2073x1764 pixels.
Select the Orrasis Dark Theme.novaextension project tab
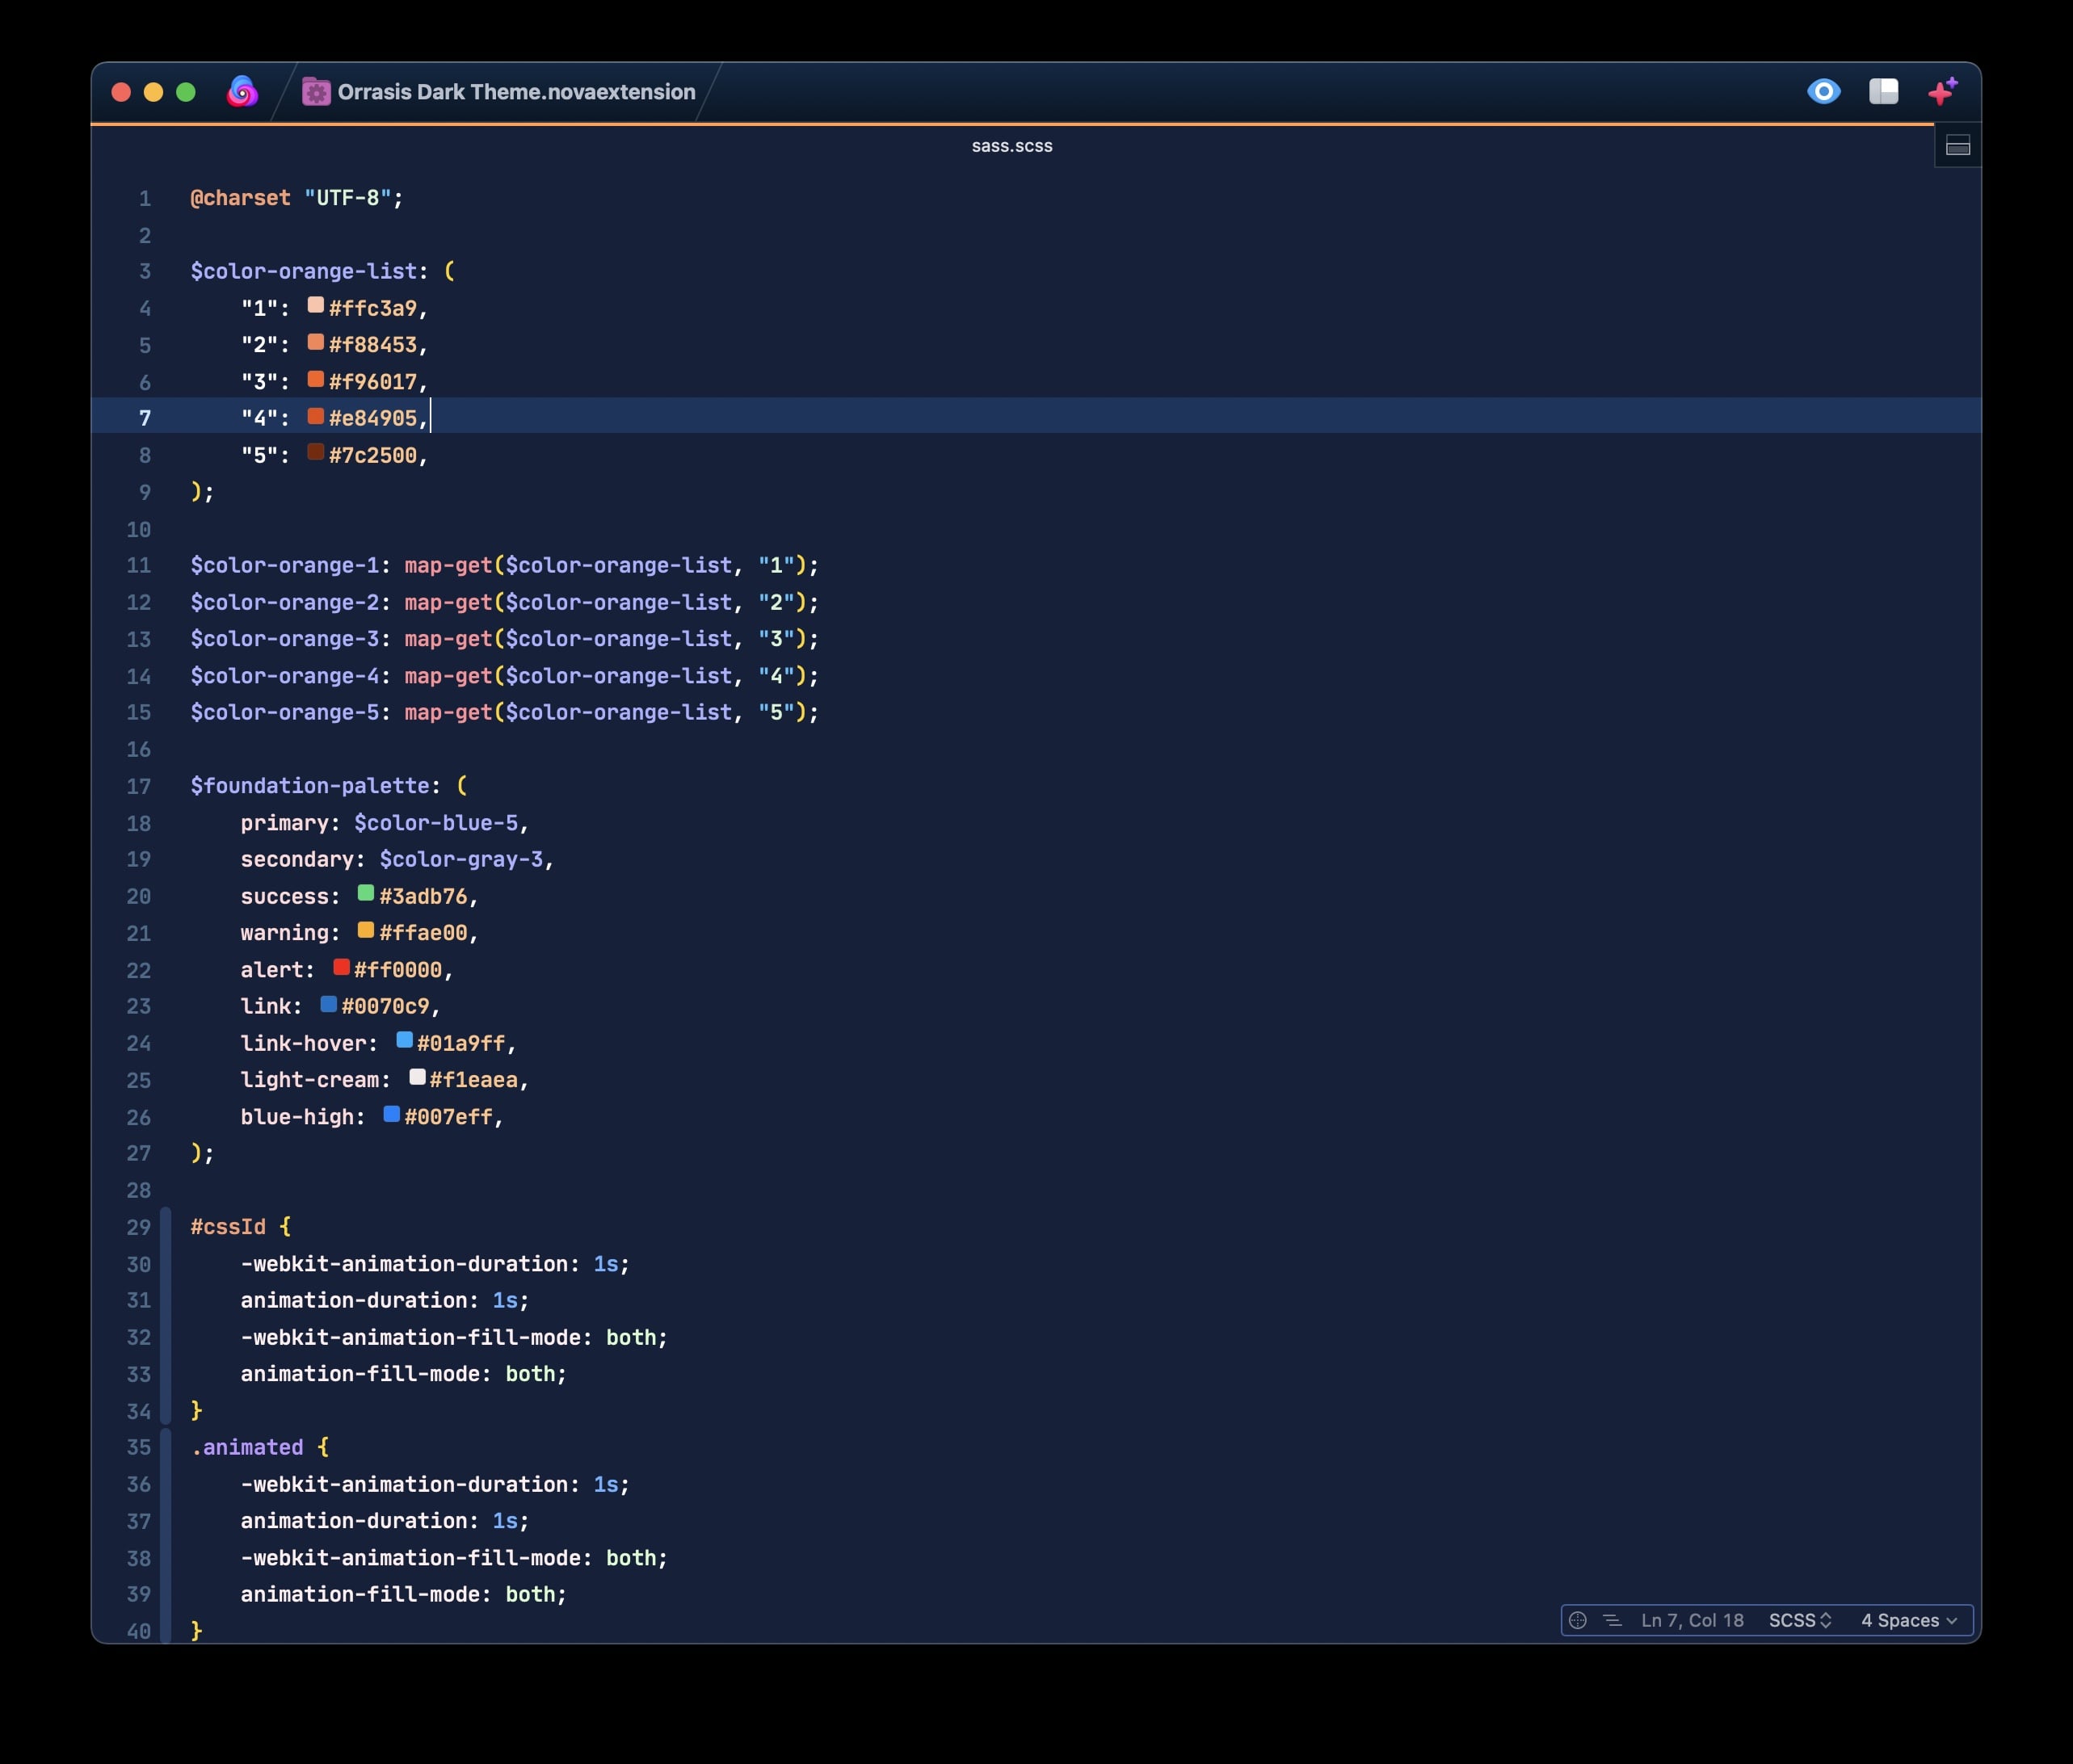pos(515,92)
